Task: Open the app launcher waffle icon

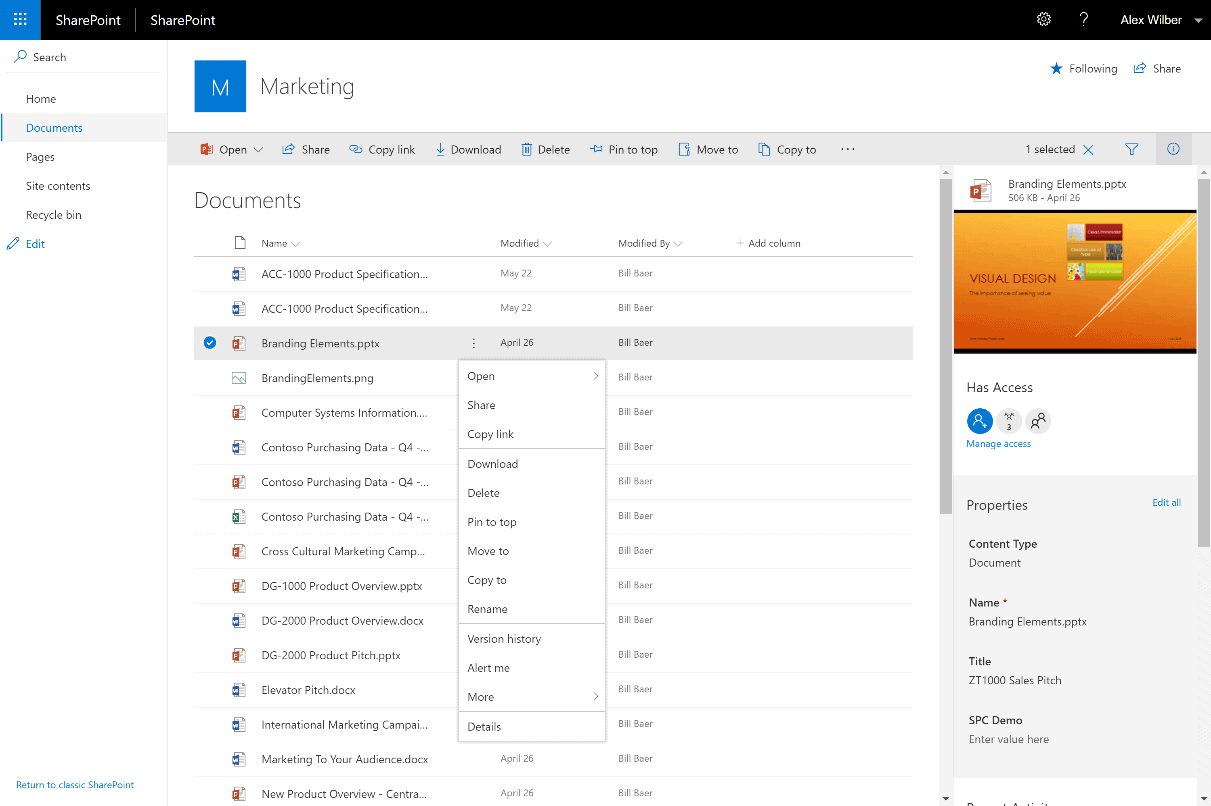Action: 20,20
